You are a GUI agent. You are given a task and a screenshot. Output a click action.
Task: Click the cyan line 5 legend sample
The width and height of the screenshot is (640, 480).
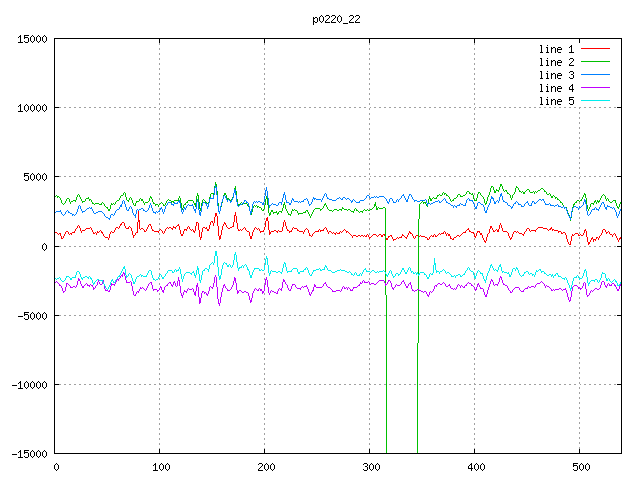(595, 101)
